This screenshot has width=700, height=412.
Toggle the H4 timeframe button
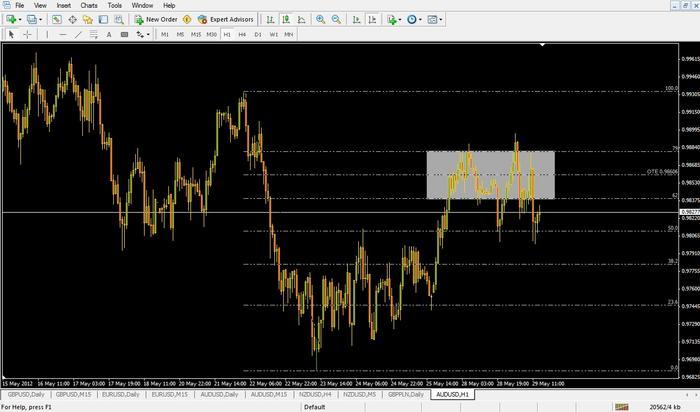[242, 34]
